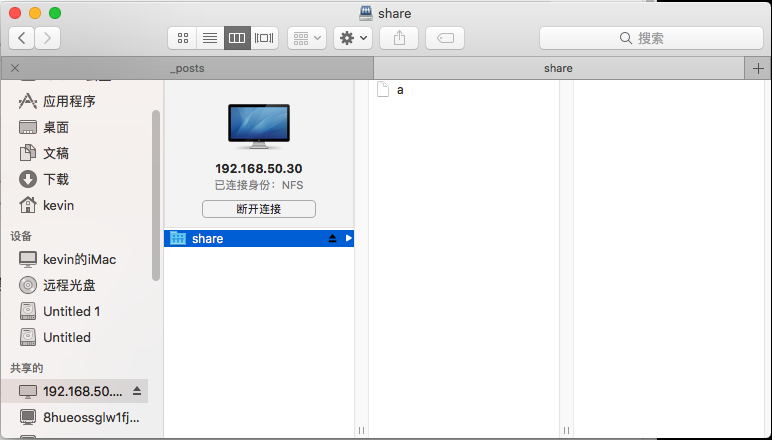The width and height of the screenshot is (772, 440).
Task: Open the arrange items dropdown
Action: pos(307,38)
